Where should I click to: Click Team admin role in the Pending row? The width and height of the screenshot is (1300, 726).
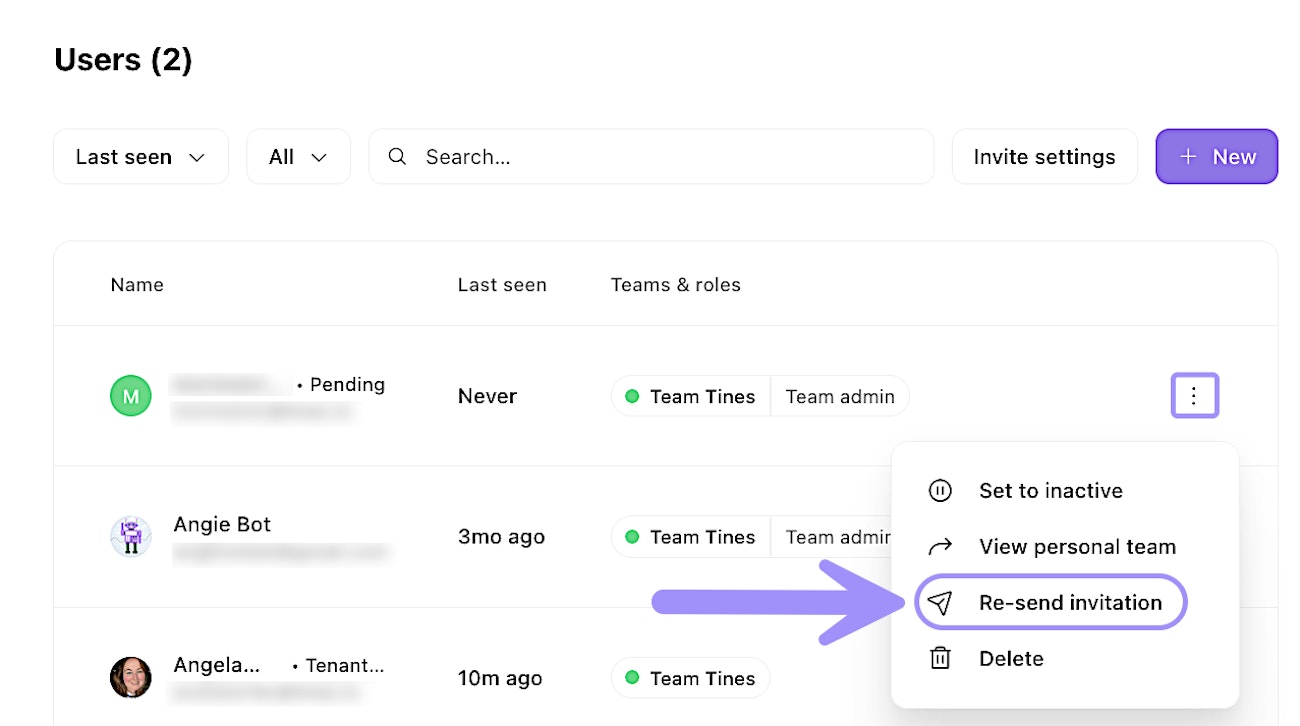(x=840, y=397)
